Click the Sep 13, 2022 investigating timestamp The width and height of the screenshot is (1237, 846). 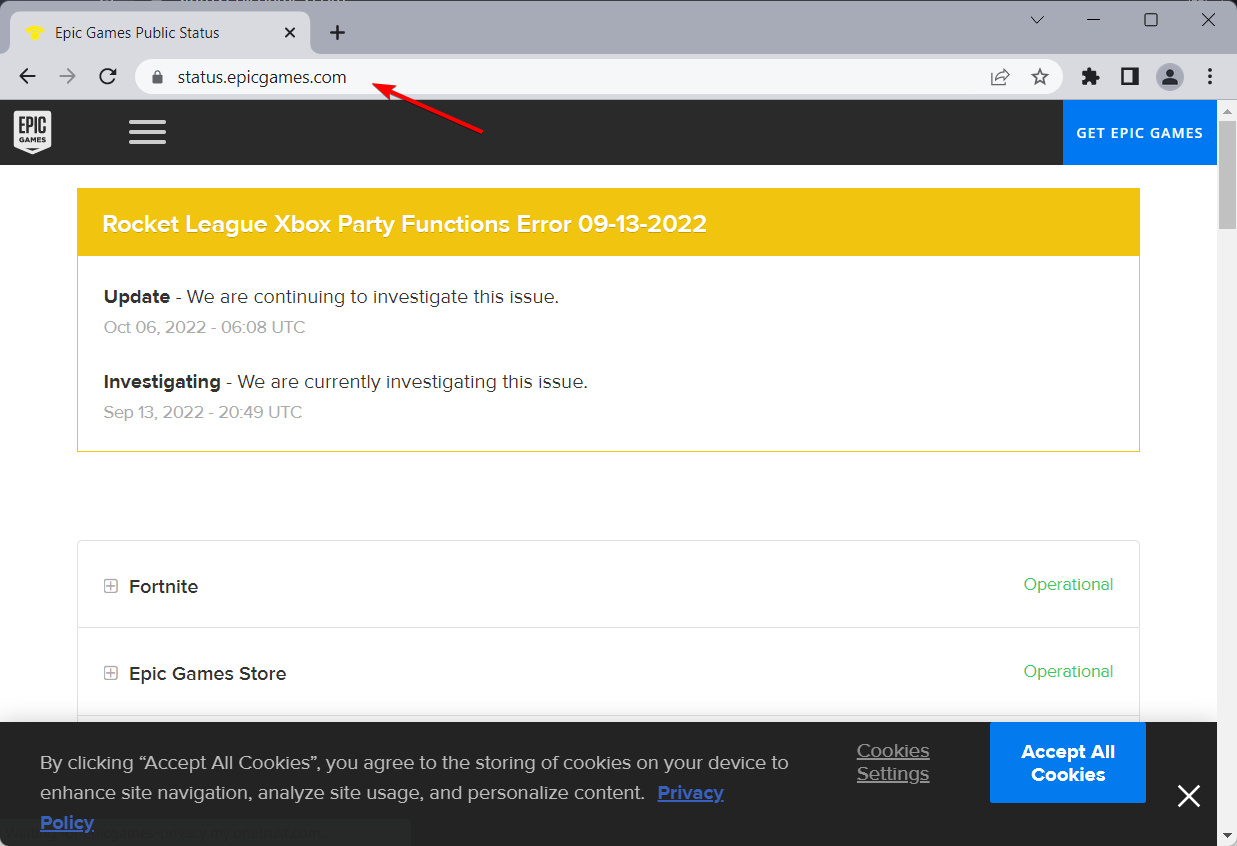(x=203, y=412)
